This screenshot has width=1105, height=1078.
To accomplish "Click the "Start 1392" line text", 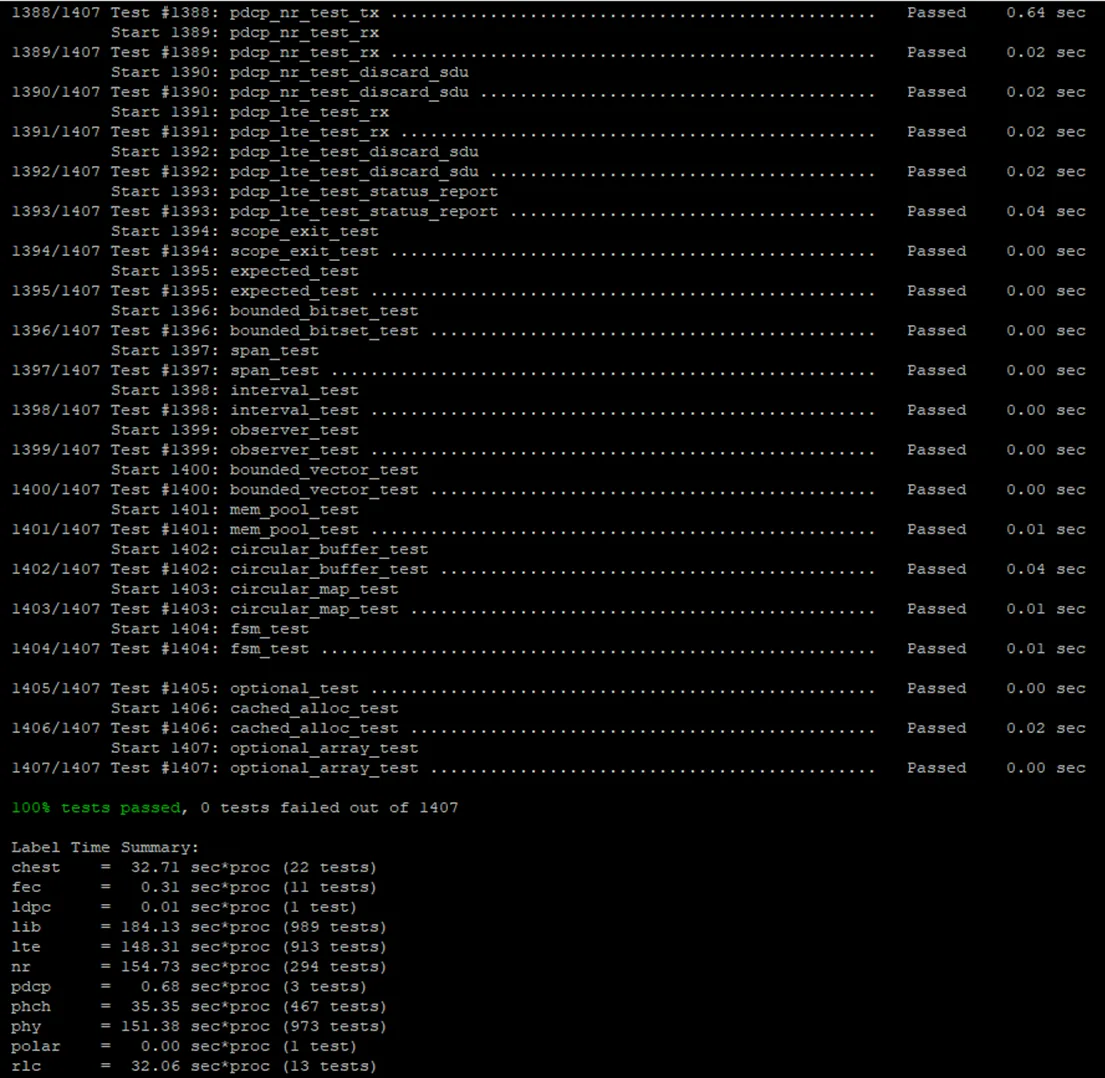I will 295,151.
